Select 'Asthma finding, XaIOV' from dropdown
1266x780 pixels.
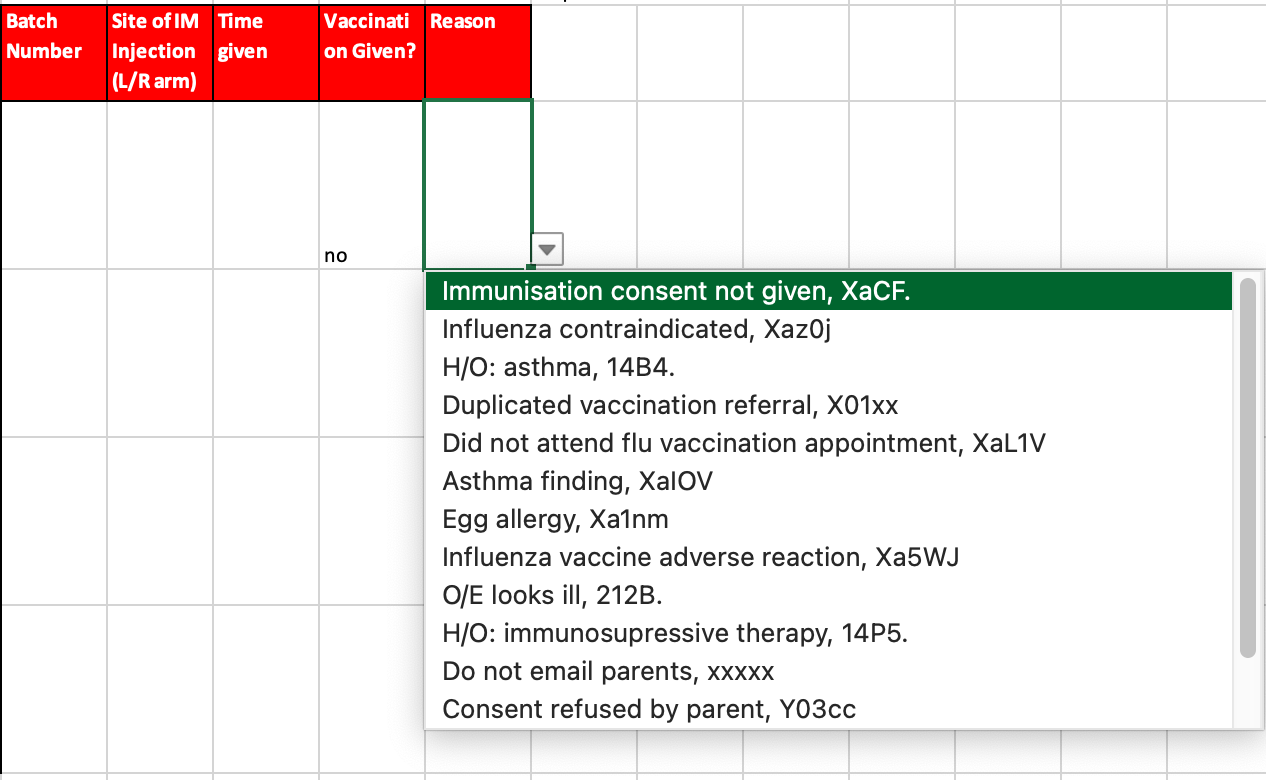577,481
